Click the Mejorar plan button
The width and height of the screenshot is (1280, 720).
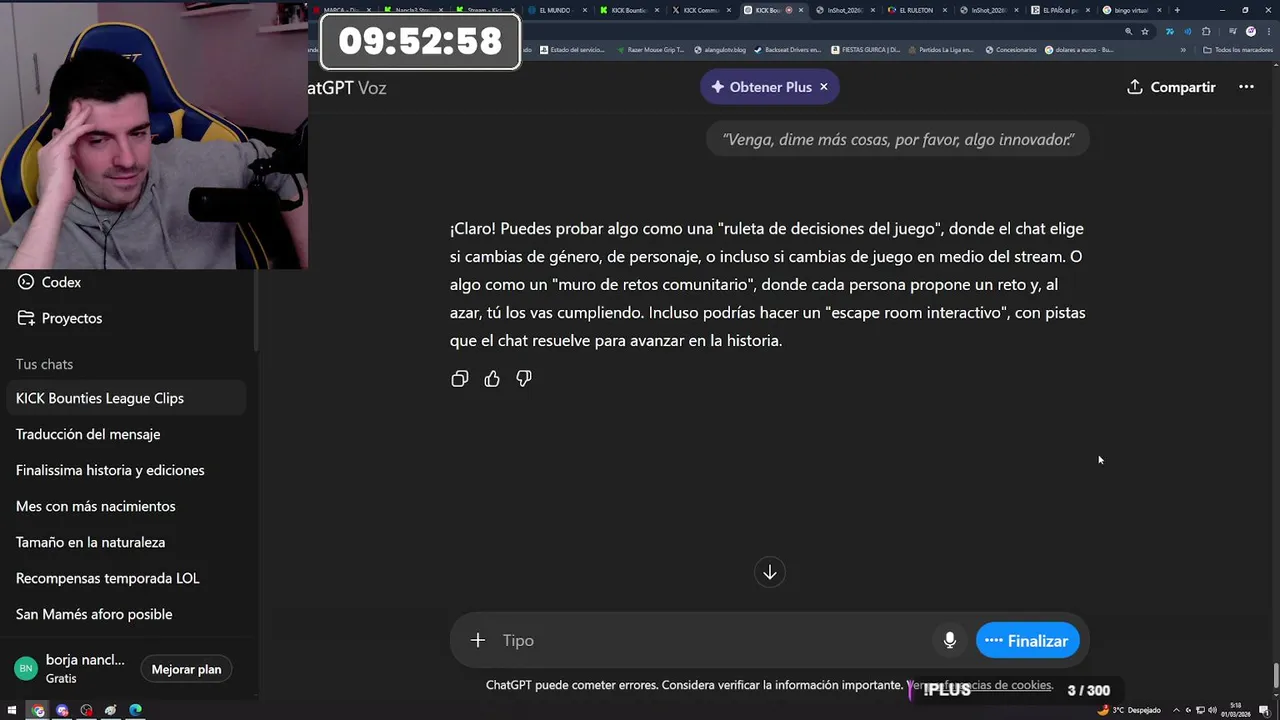(186, 669)
